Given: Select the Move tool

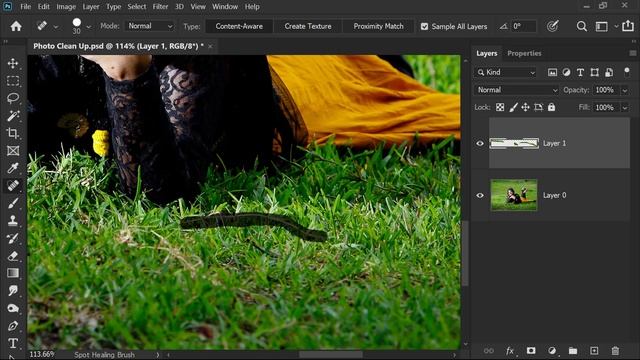Looking at the screenshot, I should (13, 63).
